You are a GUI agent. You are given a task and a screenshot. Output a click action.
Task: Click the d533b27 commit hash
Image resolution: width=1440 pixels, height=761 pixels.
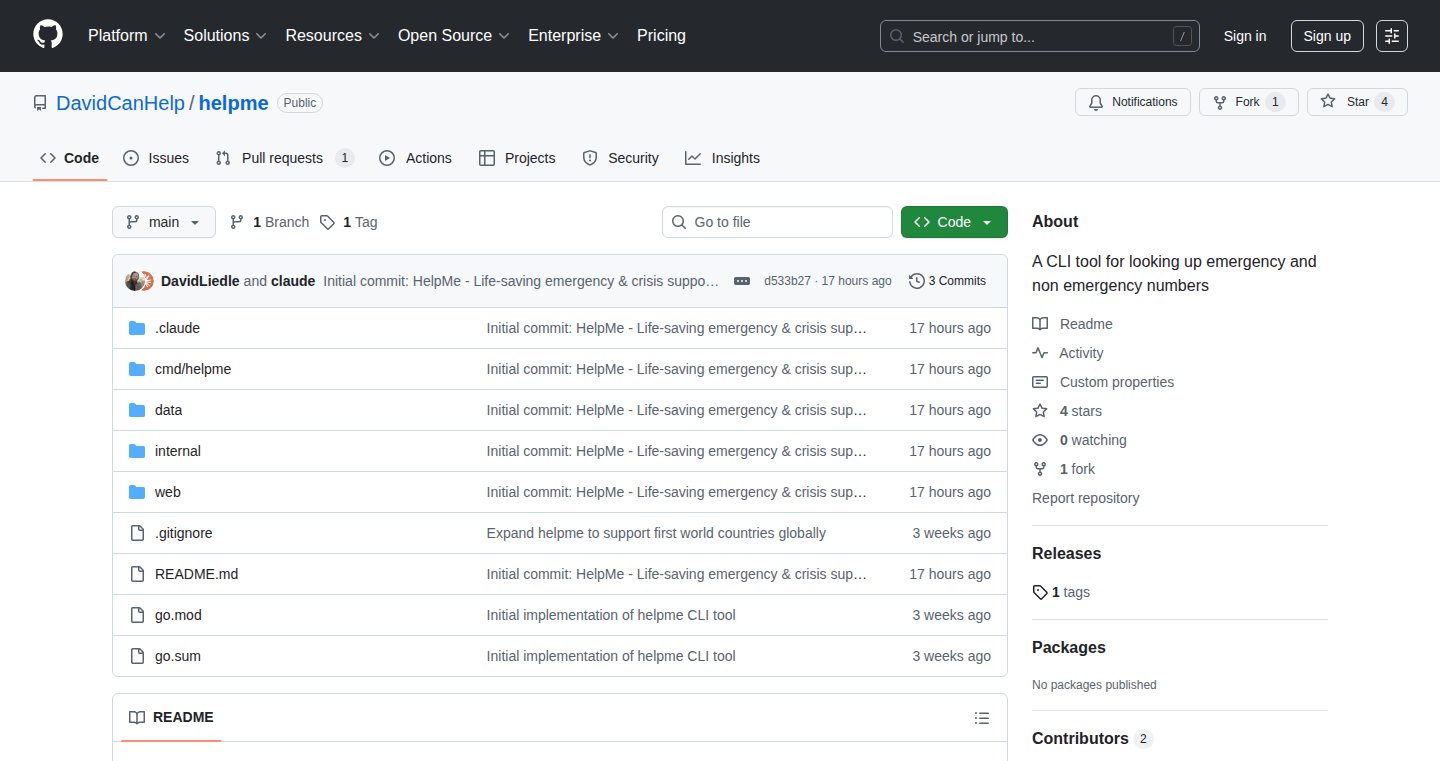coord(787,281)
